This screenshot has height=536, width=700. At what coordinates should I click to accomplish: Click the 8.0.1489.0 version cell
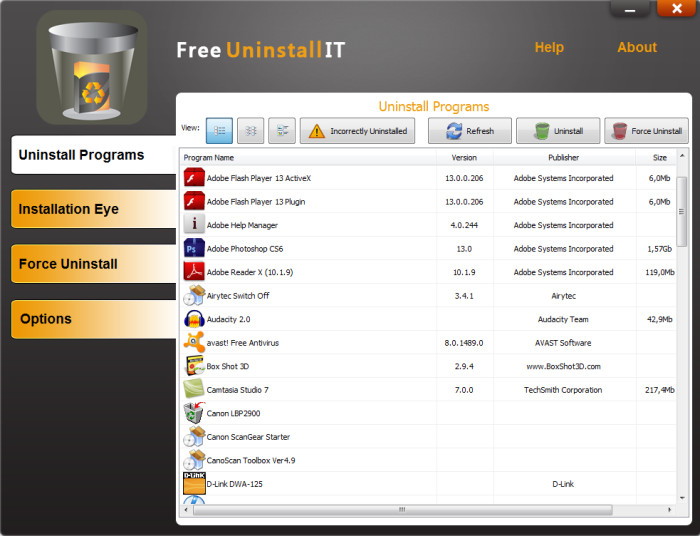click(x=464, y=343)
